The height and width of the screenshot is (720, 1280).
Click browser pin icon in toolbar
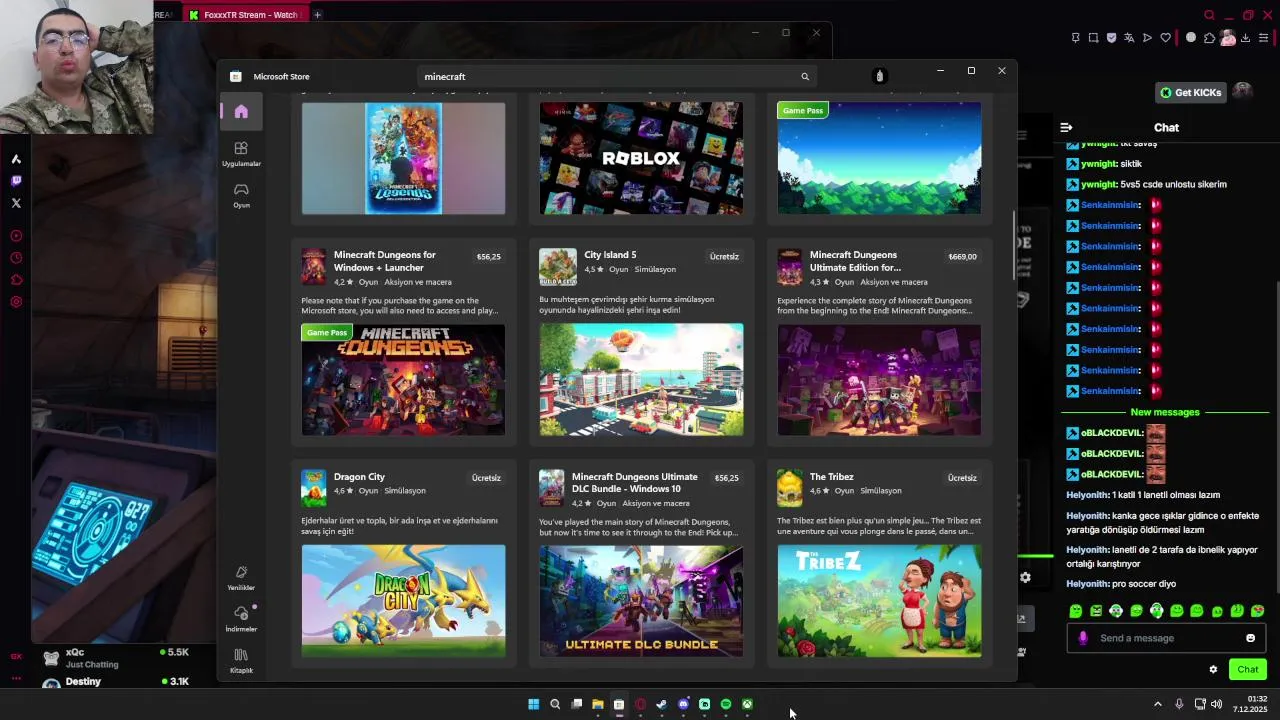pyautogui.click(x=1075, y=38)
